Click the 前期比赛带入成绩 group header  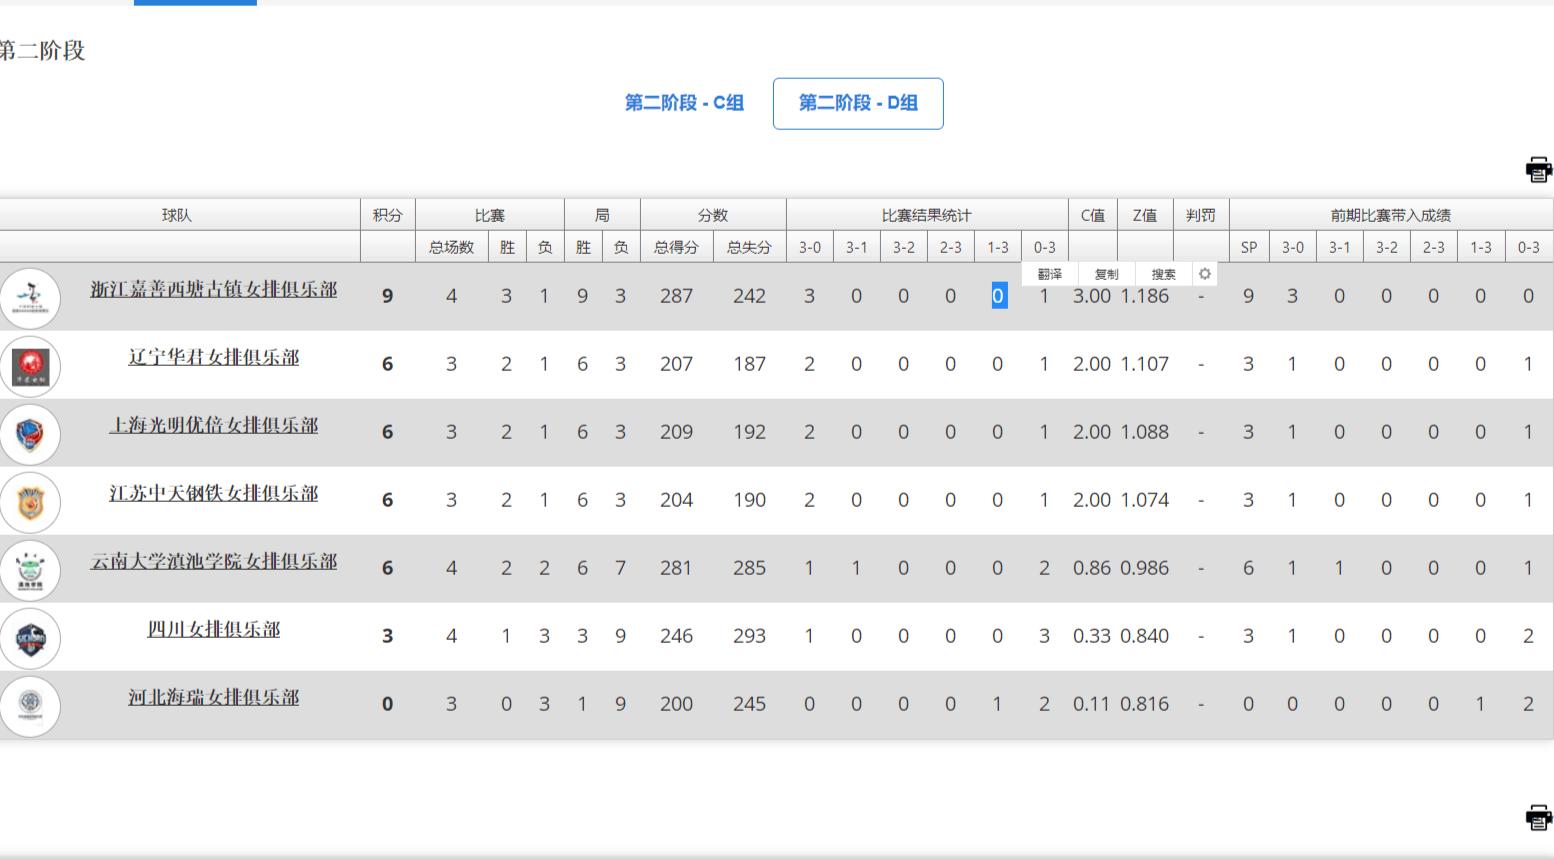point(1391,215)
